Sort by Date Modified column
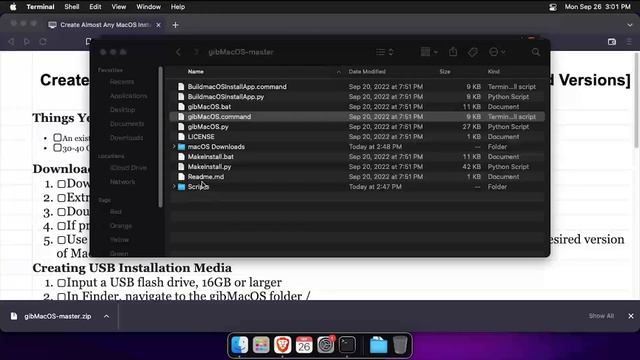This screenshot has width=640, height=360. [x=367, y=71]
